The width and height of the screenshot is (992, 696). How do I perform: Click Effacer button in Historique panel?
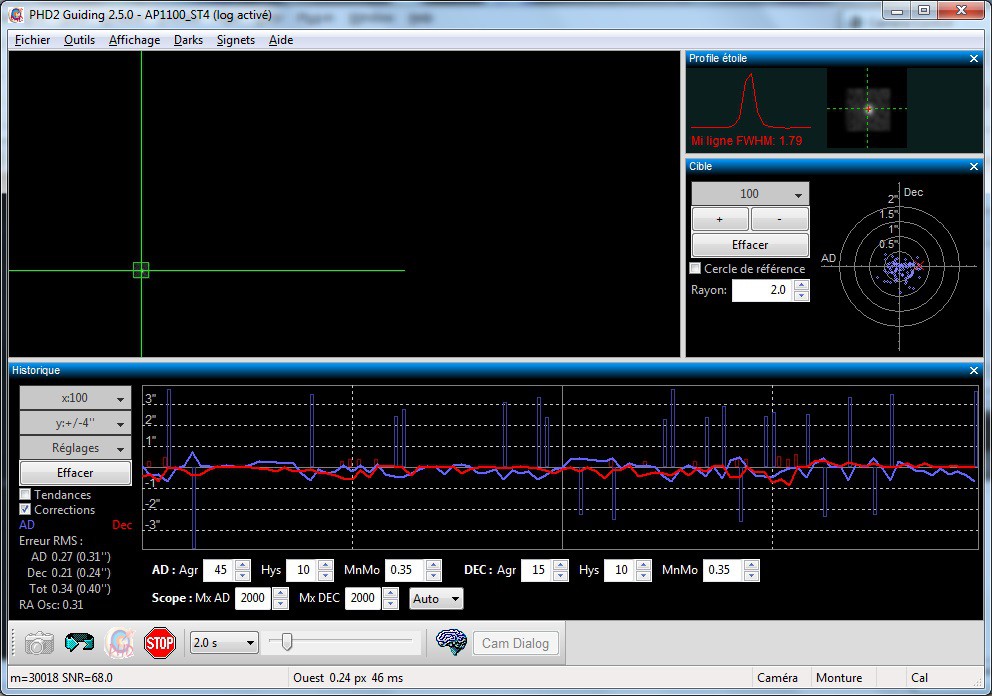coord(75,473)
